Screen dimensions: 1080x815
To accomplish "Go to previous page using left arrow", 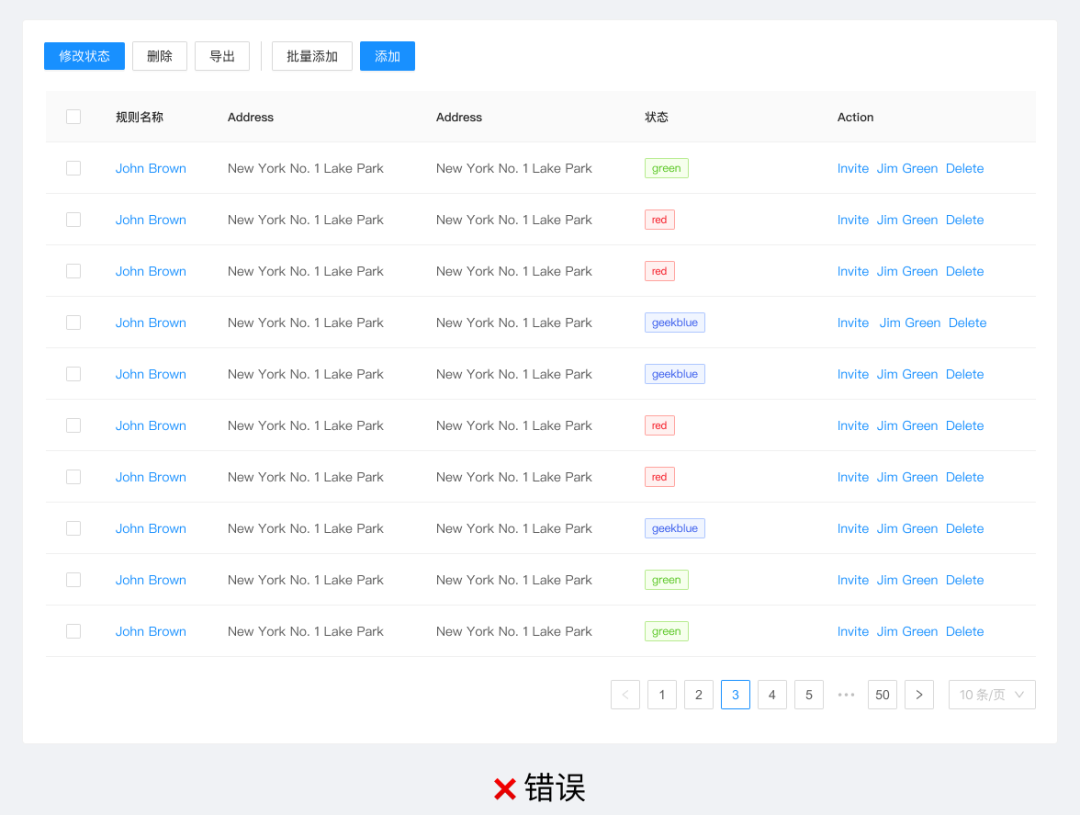I will tap(625, 695).
